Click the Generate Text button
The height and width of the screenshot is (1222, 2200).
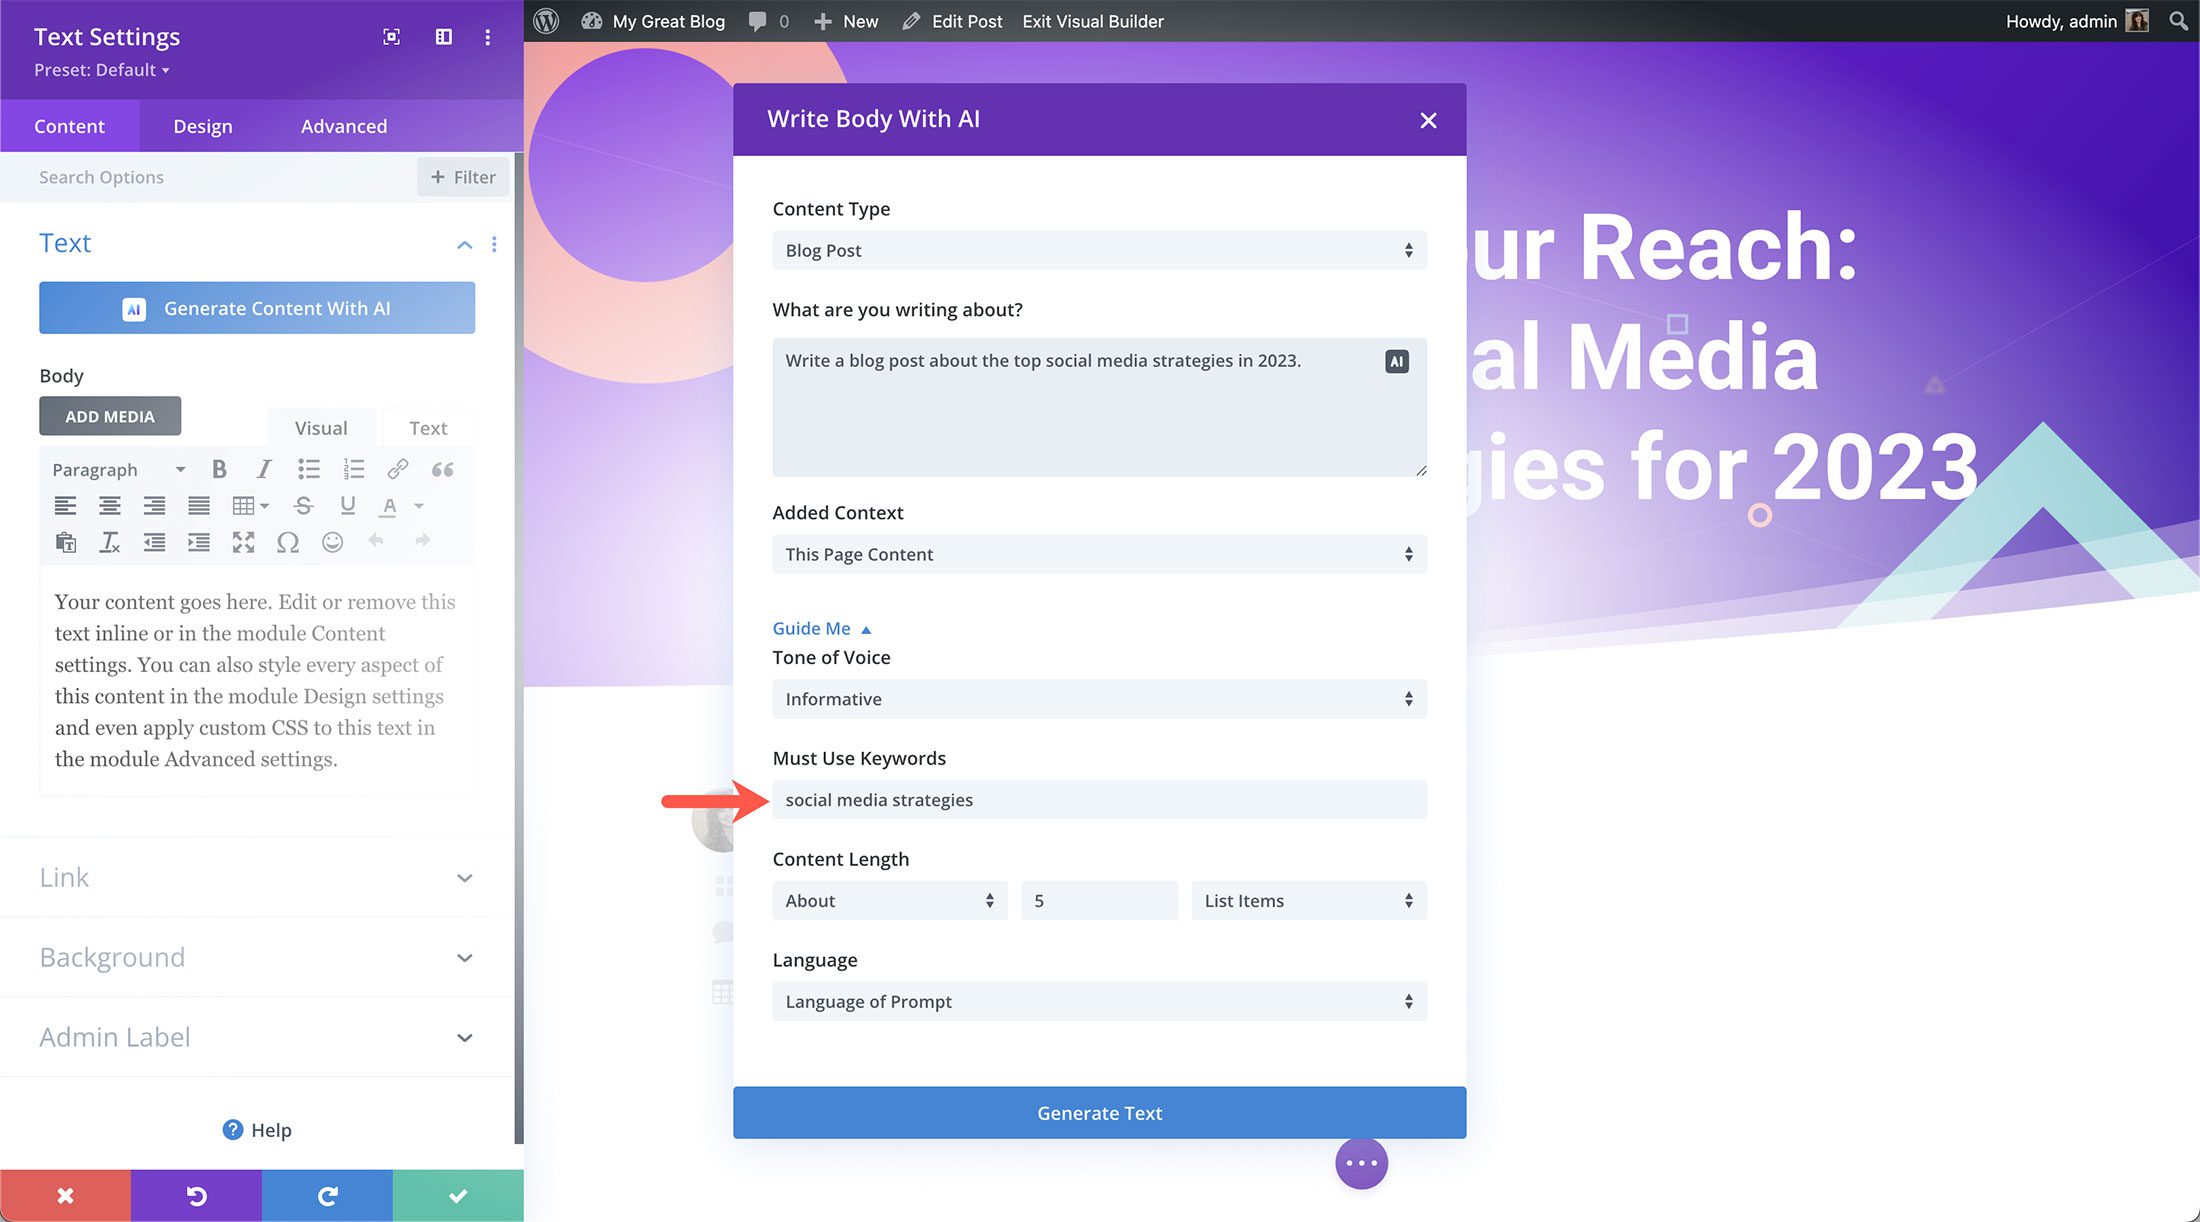coord(1098,1112)
